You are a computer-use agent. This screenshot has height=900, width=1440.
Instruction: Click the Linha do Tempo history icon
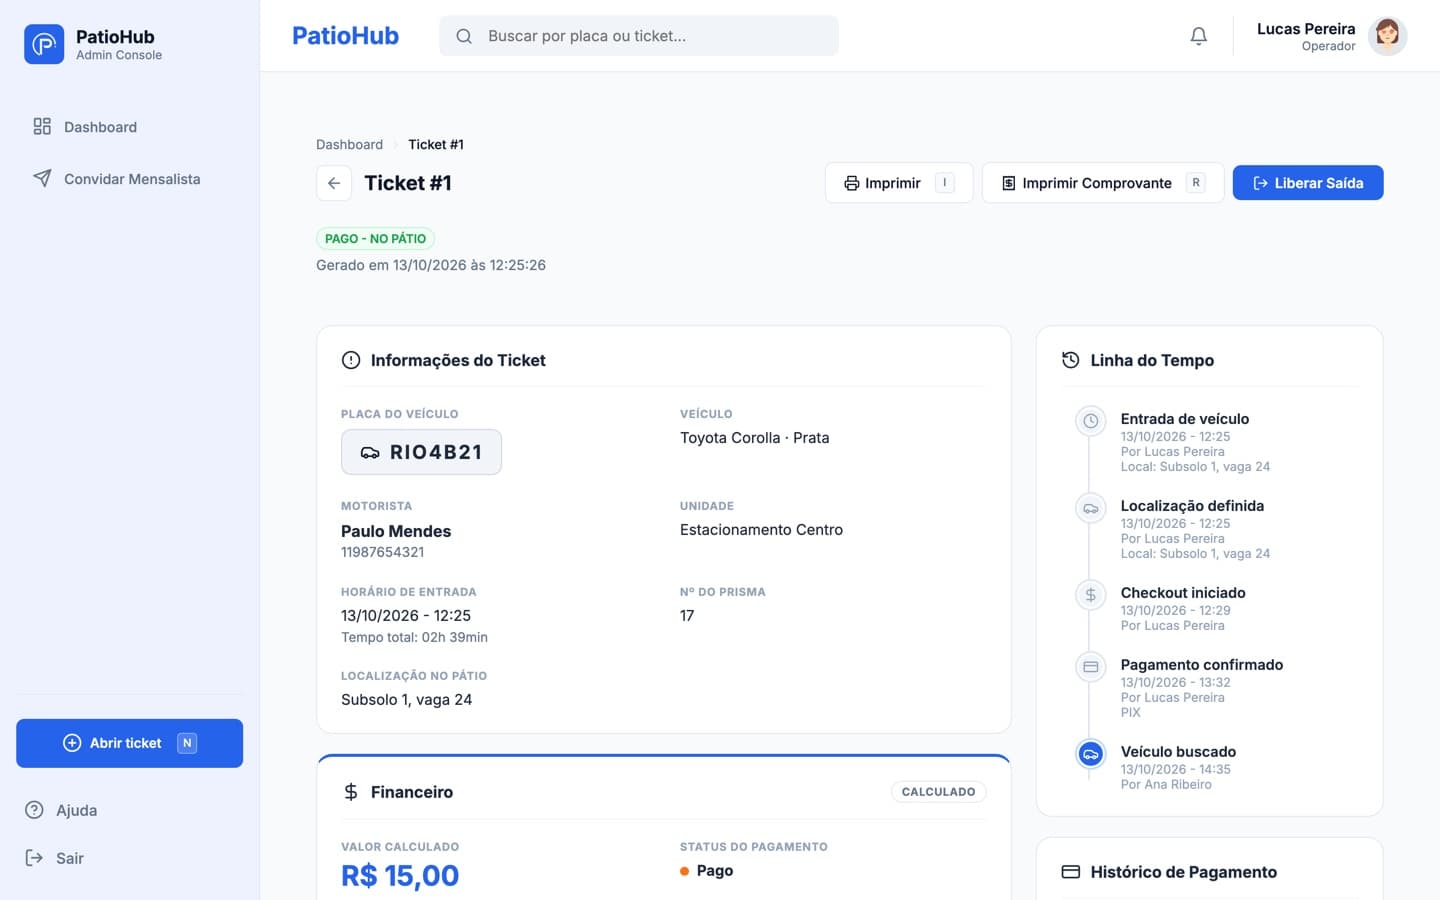point(1070,360)
